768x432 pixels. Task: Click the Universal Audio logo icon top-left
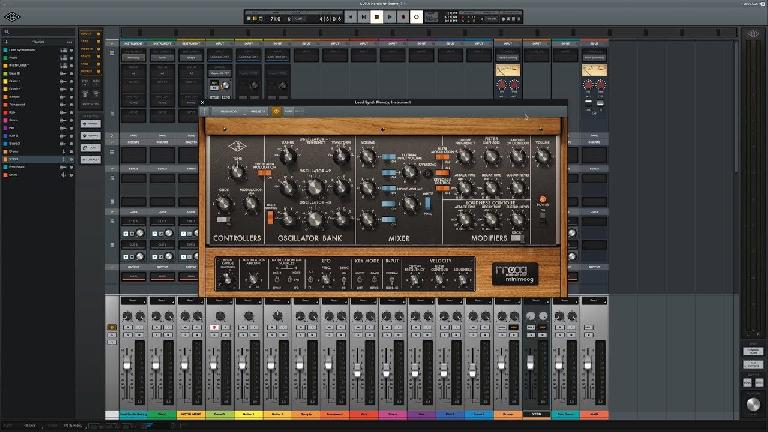coord(12,17)
